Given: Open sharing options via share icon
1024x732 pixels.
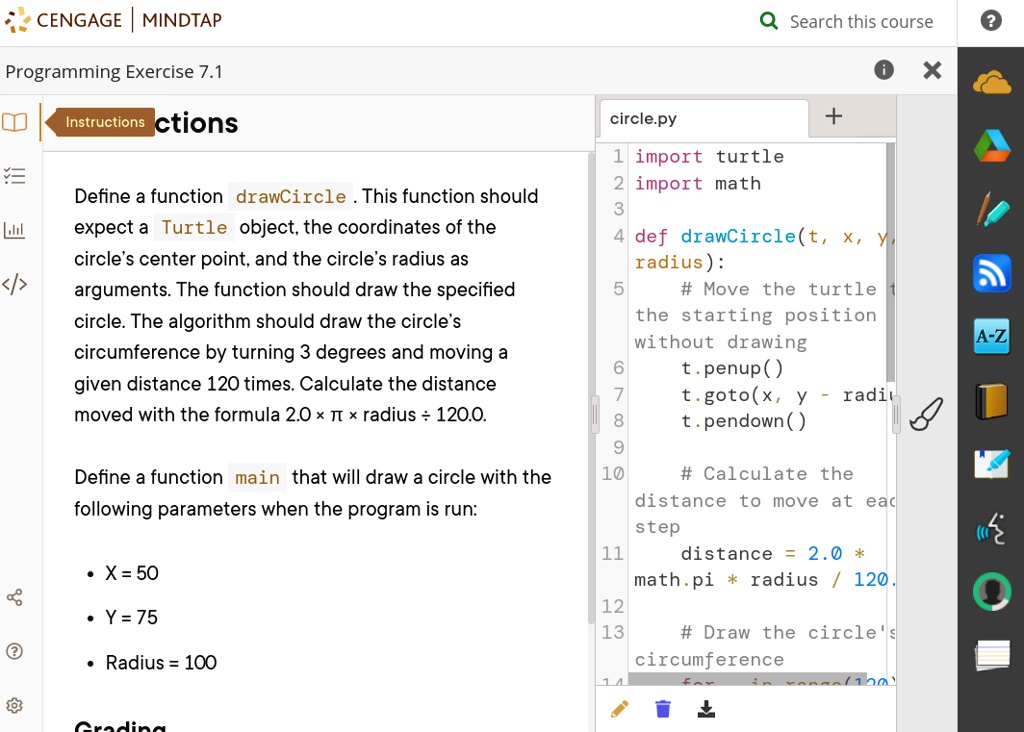Looking at the screenshot, I should 14,597.
